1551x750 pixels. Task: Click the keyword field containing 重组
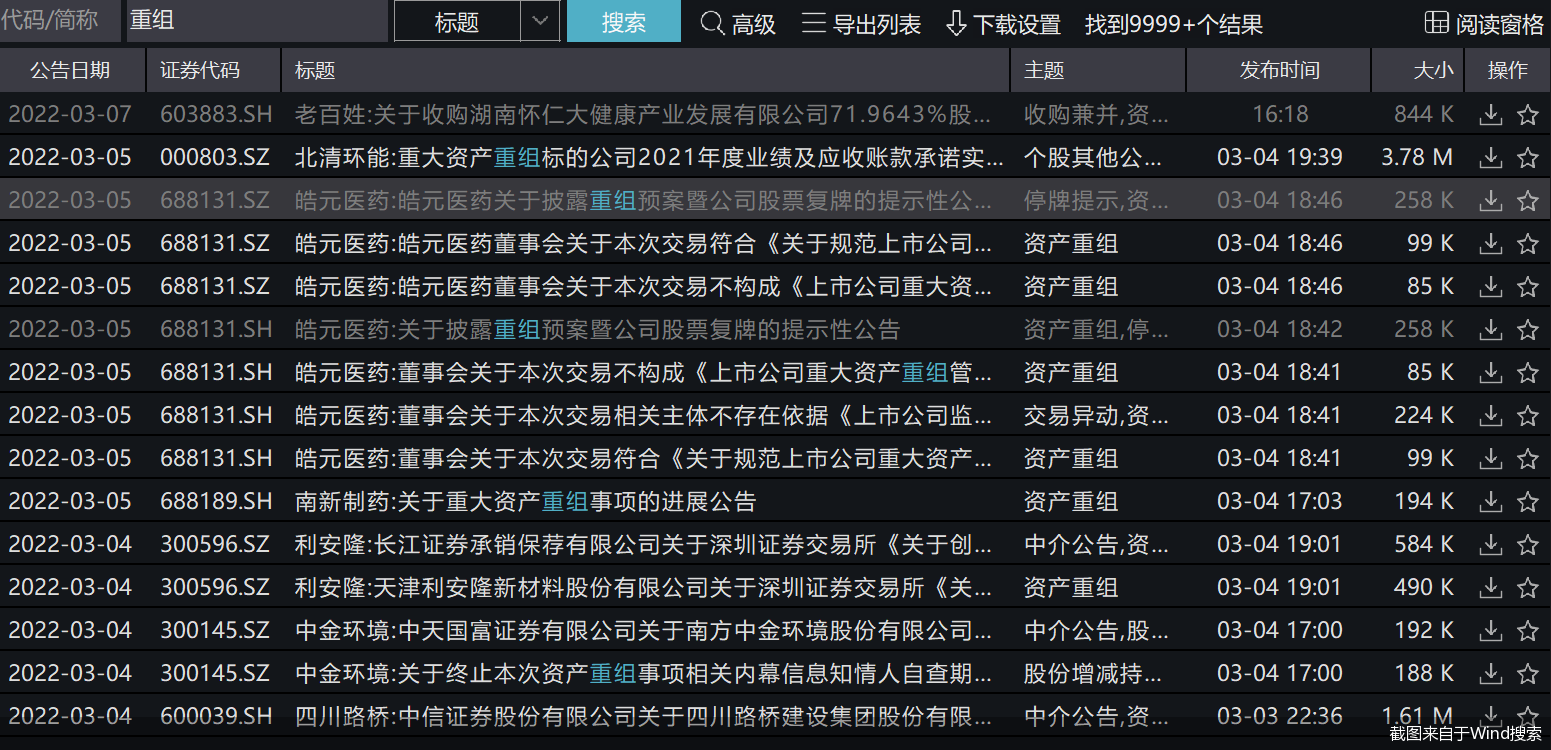point(257,20)
